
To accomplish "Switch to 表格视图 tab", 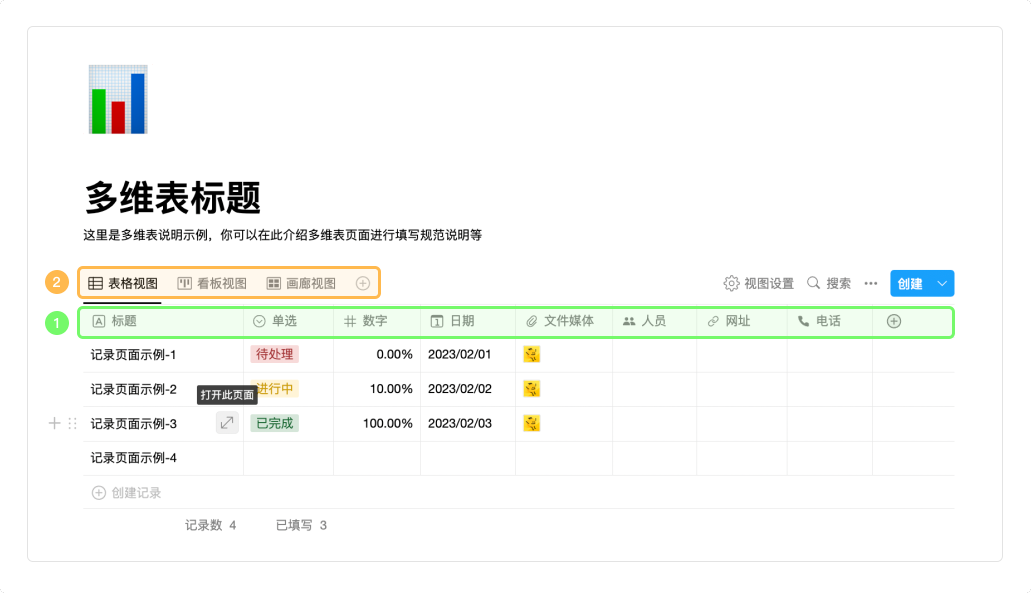I will (x=123, y=283).
